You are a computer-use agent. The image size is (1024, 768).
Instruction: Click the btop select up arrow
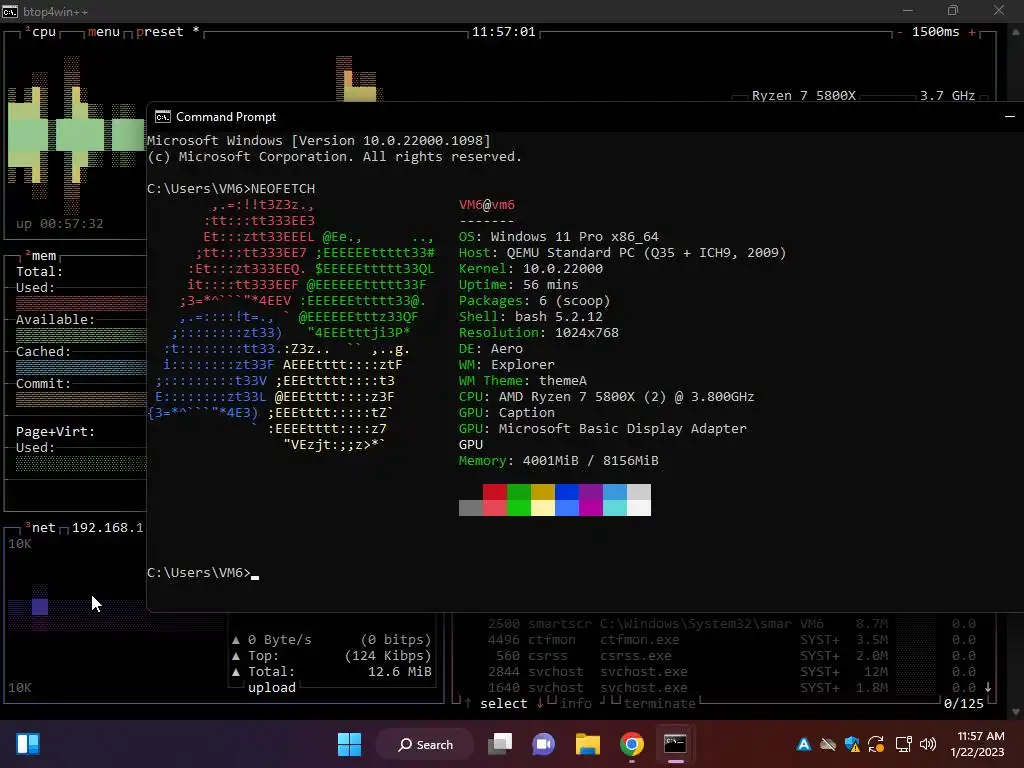pos(468,703)
